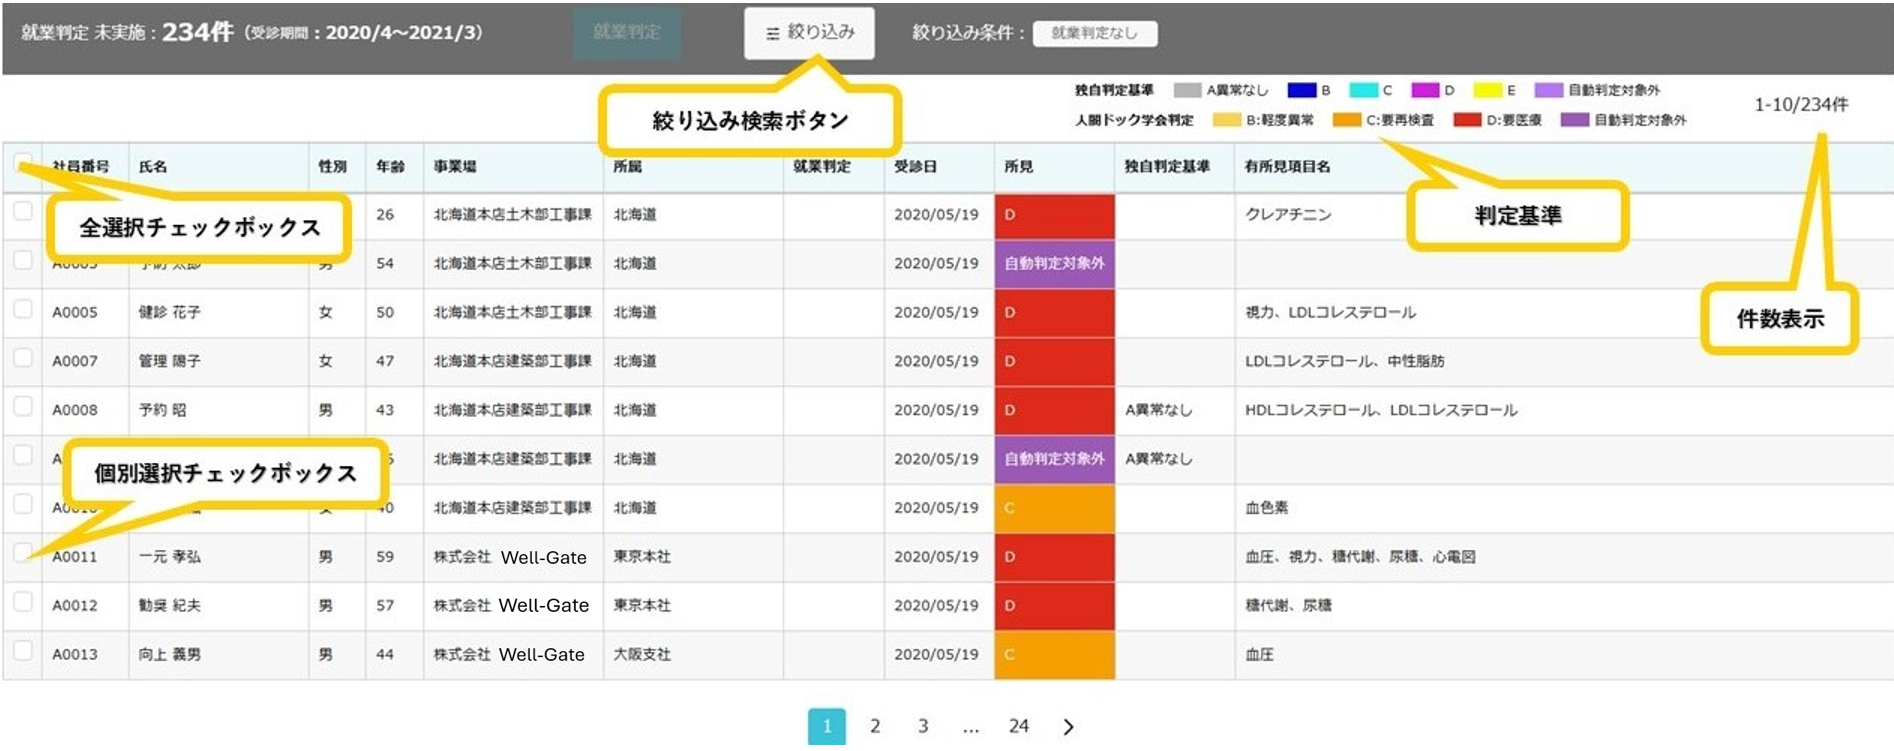Open page 3 of the results
The width and height of the screenshot is (1894, 751).
(923, 726)
